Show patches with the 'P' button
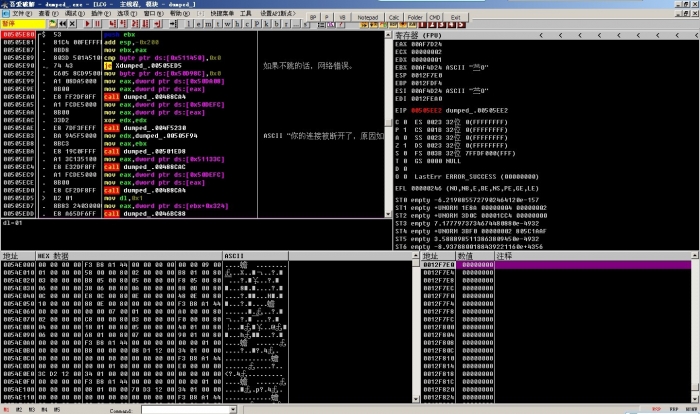 pos(257,24)
